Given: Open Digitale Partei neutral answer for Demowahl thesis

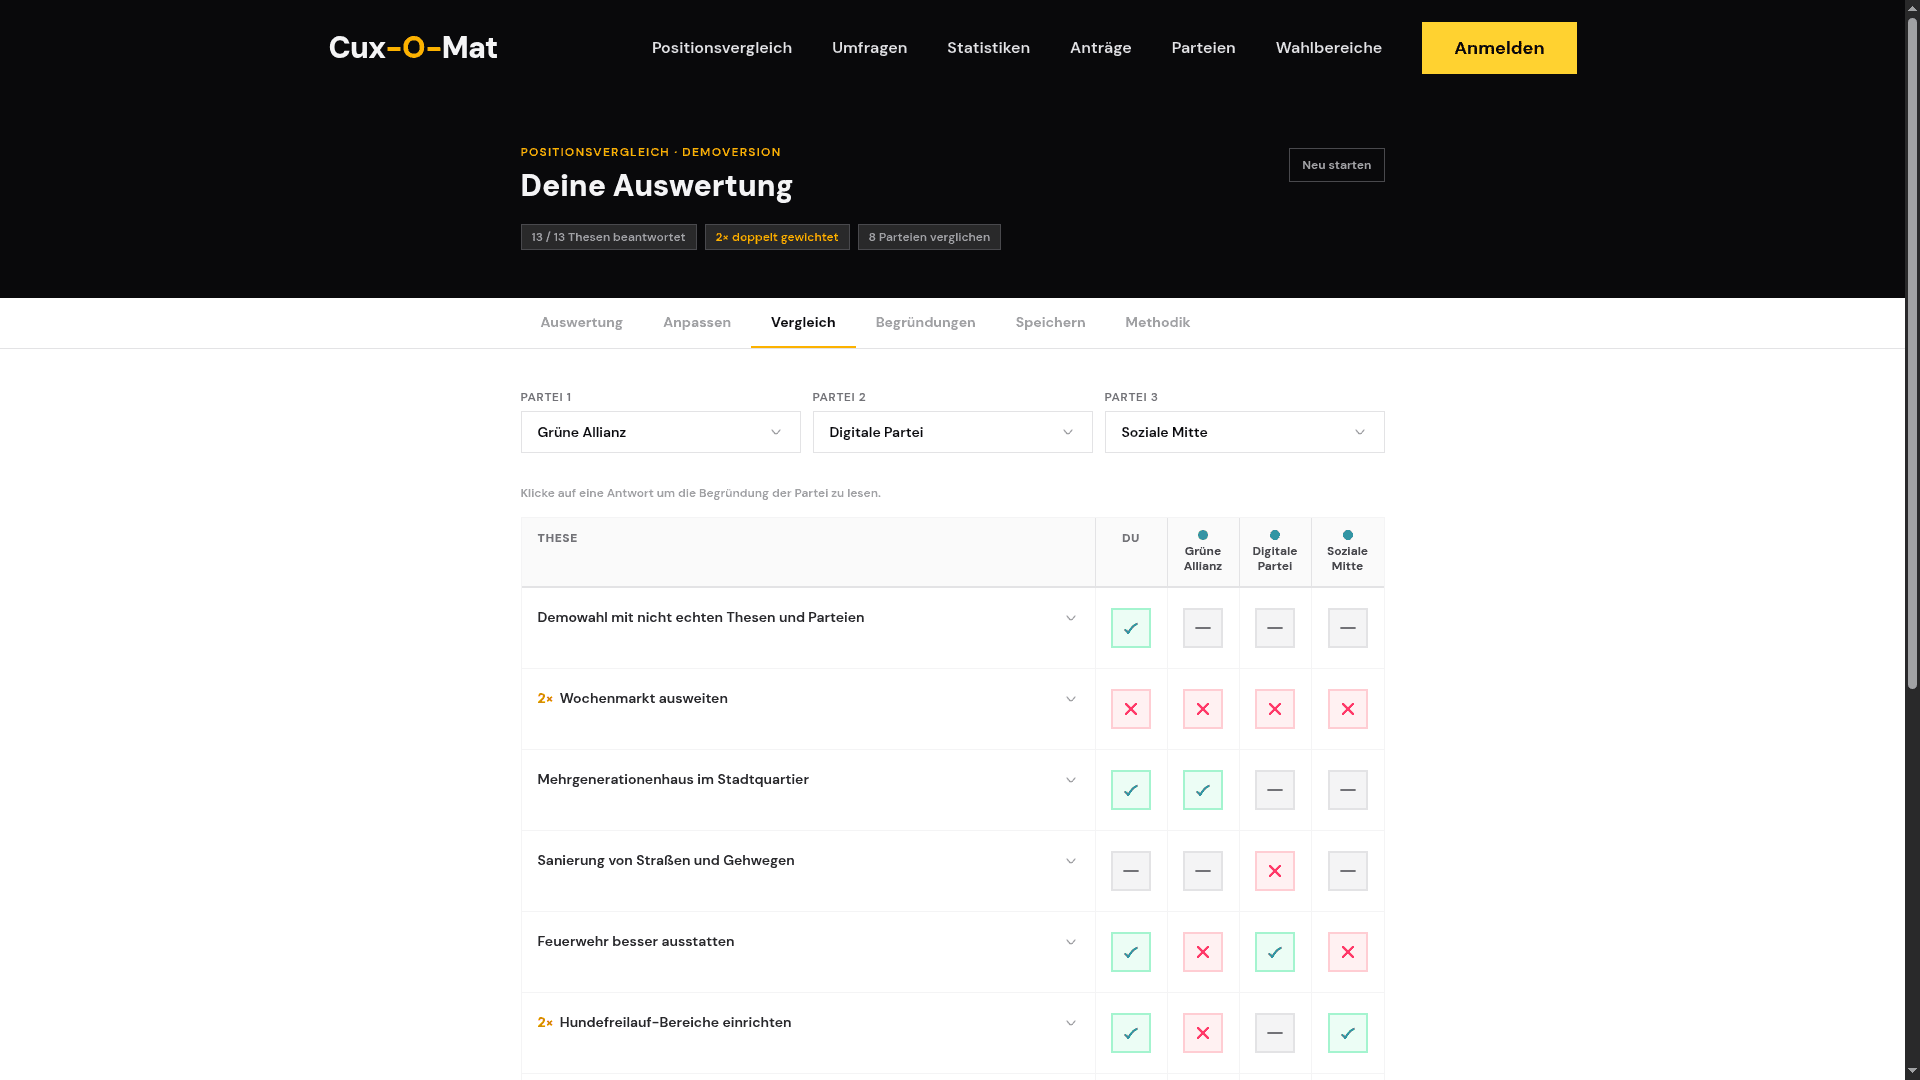Looking at the screenshot, I should click(1274, 628).
